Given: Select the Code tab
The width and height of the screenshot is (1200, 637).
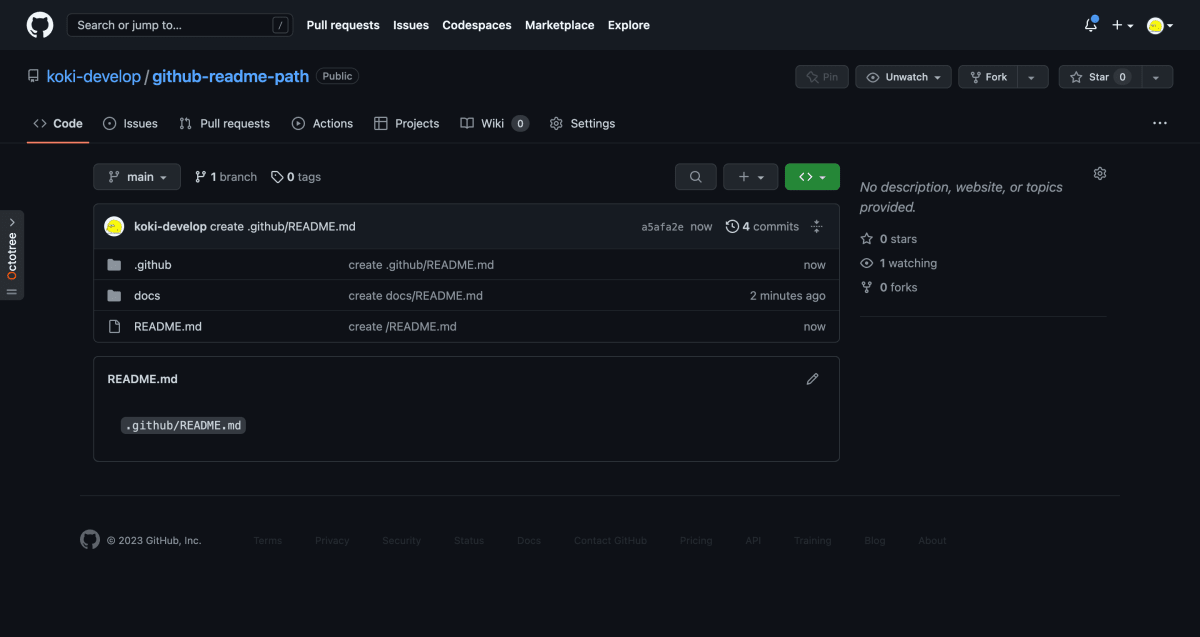Looking at the screenshot, I should [x=58, y=123].
